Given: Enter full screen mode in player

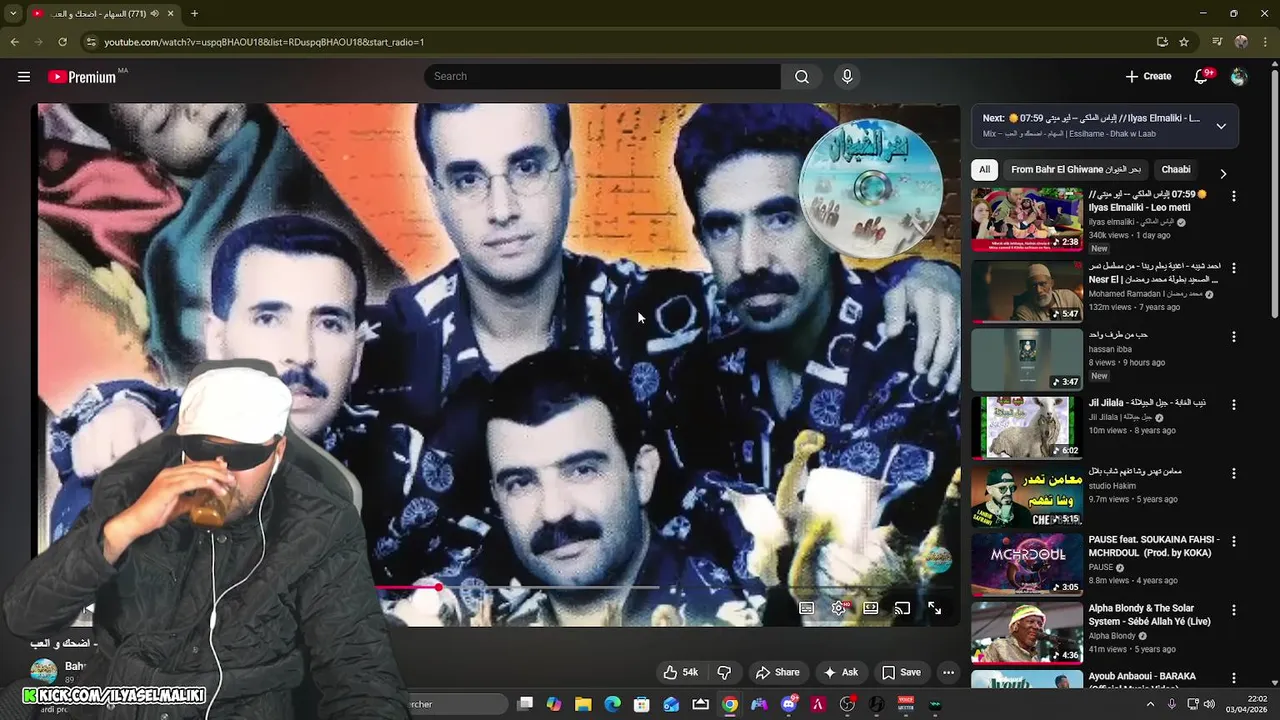Looking at the screenshot, I should tap(934, 608).
